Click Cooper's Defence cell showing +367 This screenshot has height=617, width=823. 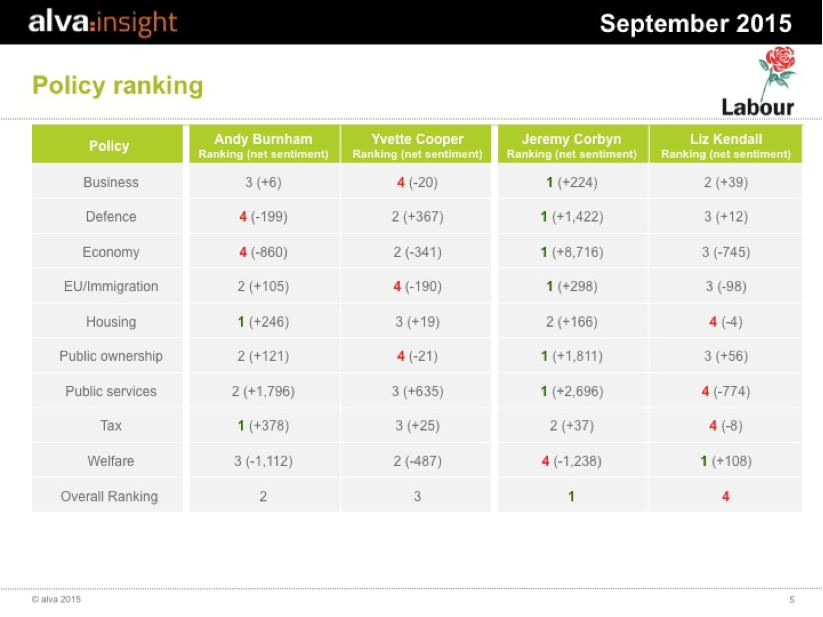click(417, 217)
